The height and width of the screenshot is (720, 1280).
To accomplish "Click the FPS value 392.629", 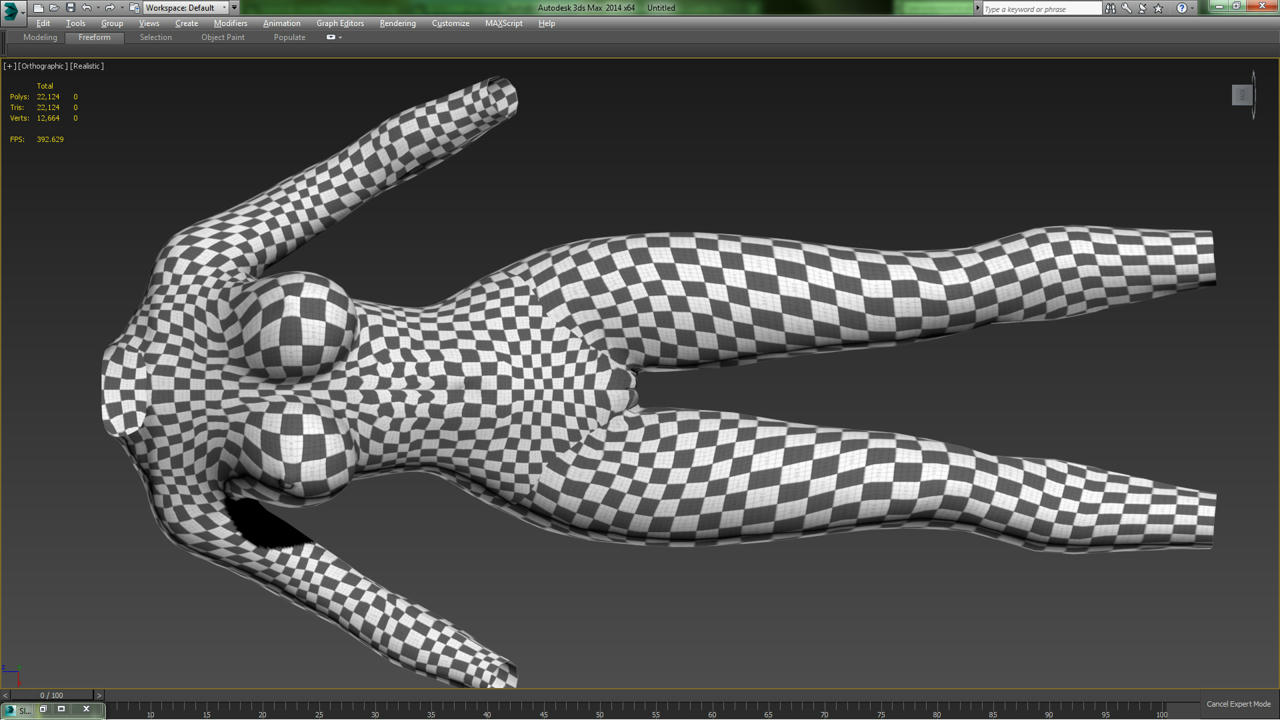I will pyautogui.click(x=50, y=139).
